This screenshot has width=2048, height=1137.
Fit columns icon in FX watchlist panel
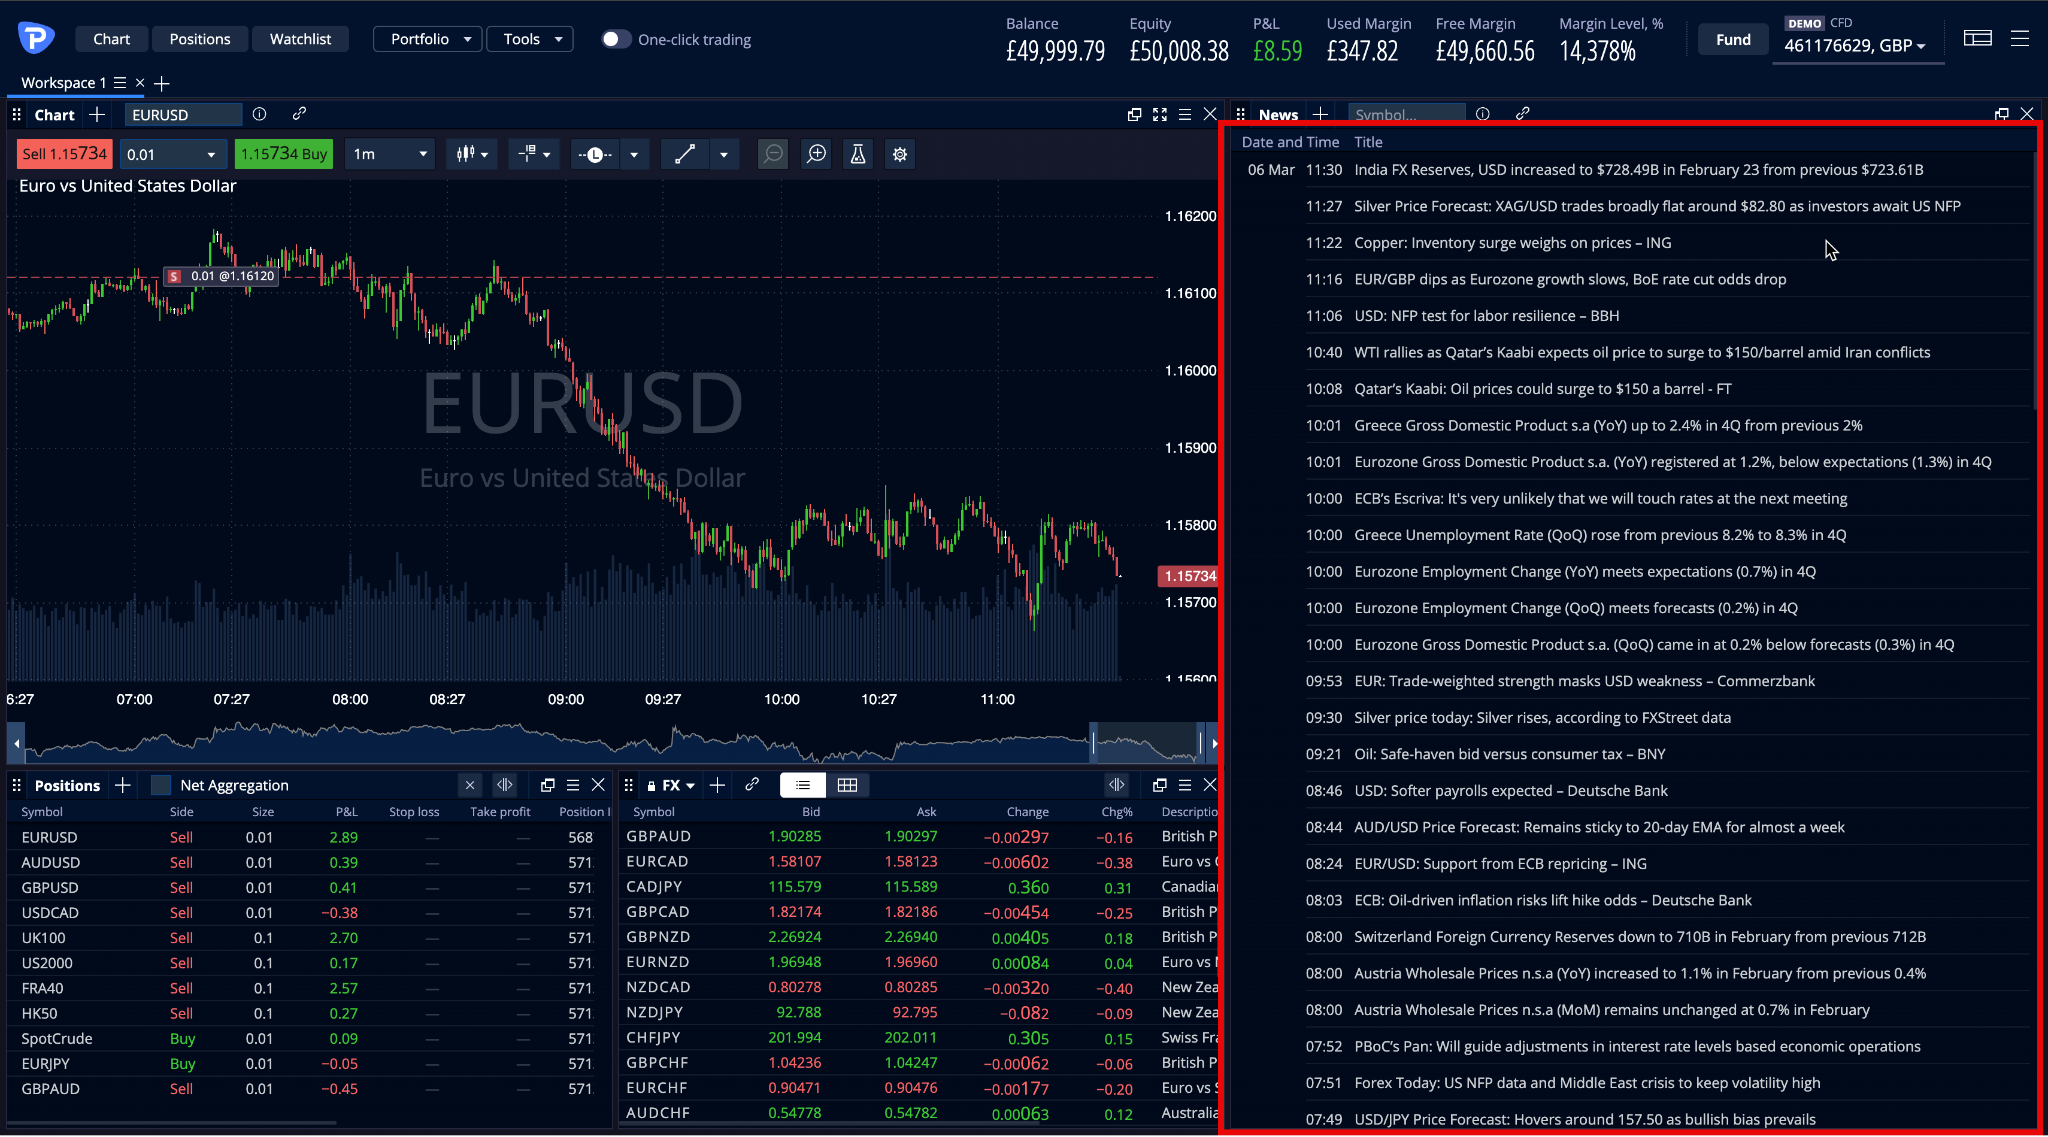(x=1117, y=785)
